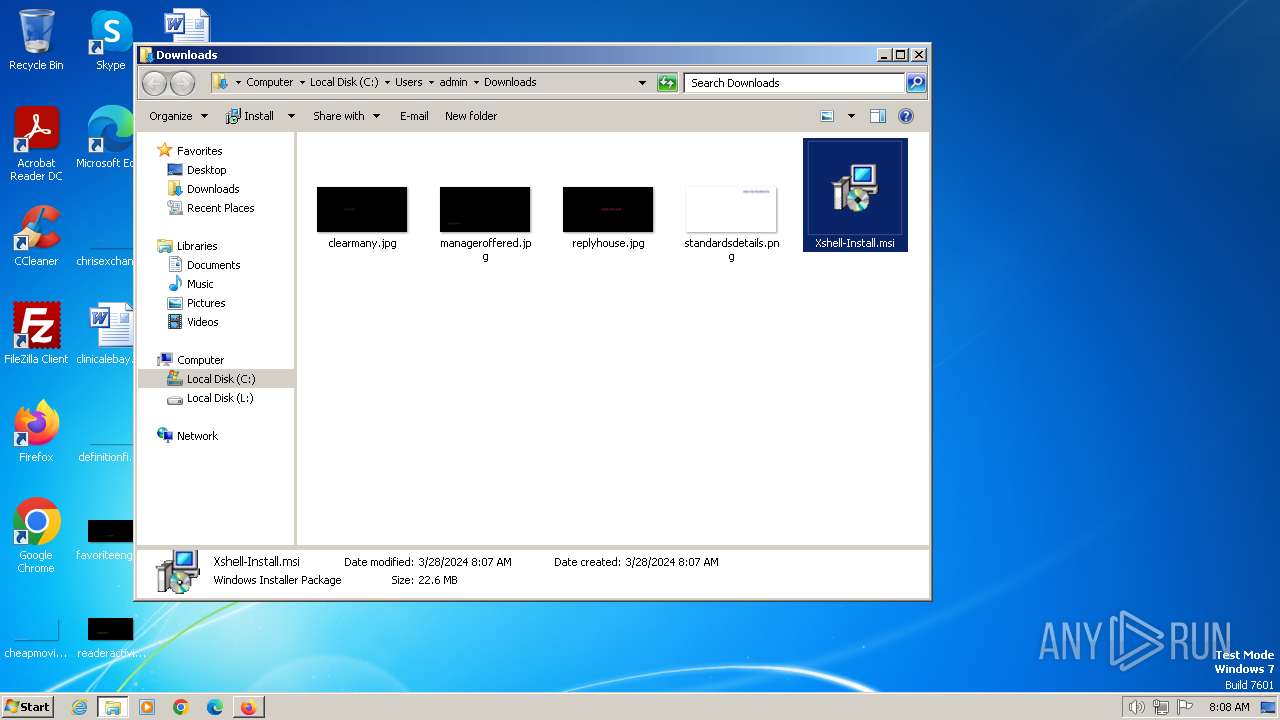1280x720 pixels.
Task: Click the search magnifier icon
Action: pyautogui.click(x=915, y=83)
